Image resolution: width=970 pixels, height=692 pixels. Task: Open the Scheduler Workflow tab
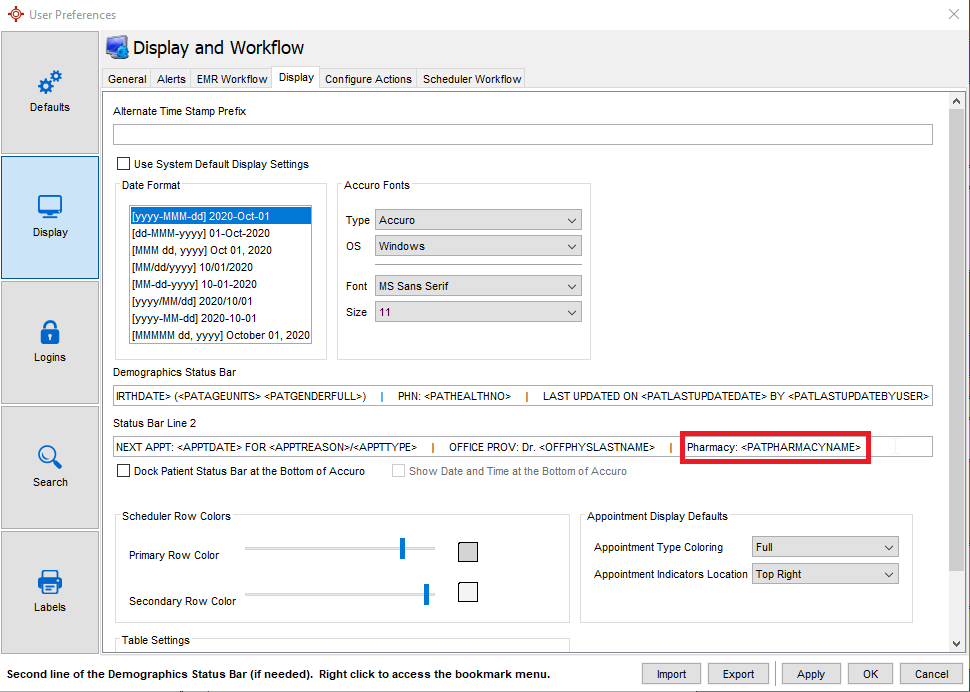(472, 79)
